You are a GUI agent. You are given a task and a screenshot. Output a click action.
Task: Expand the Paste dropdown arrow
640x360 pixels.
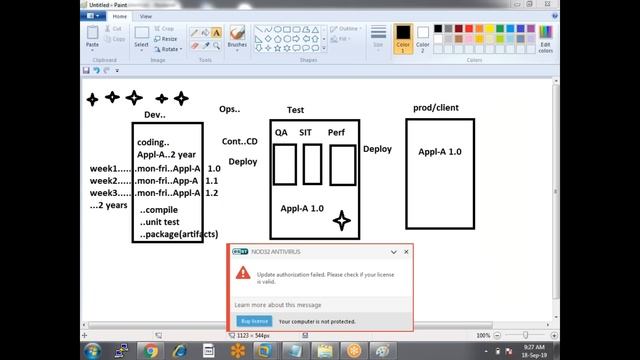(92, 50)
